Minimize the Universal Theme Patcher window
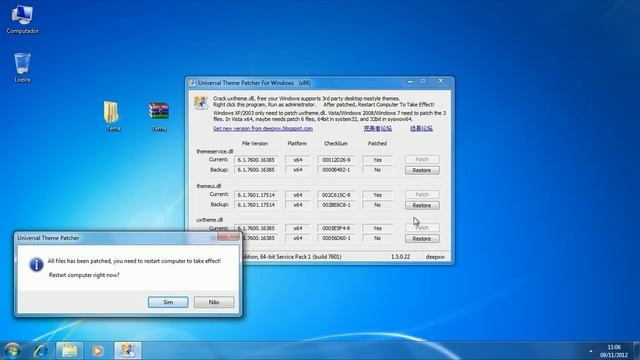640x360 pixels. (x=410, y=82)
